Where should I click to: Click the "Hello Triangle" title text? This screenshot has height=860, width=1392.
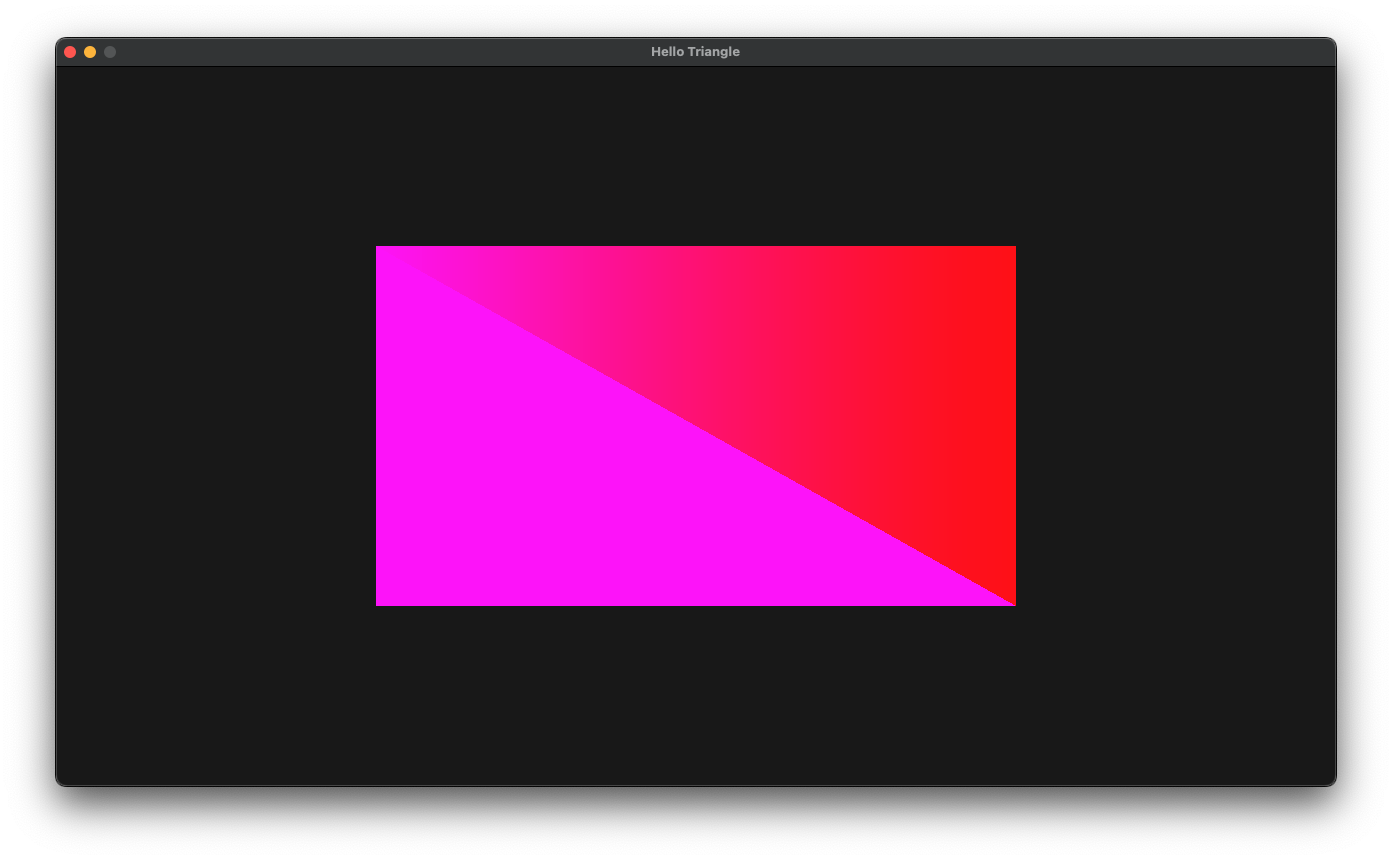coord(695,52)
